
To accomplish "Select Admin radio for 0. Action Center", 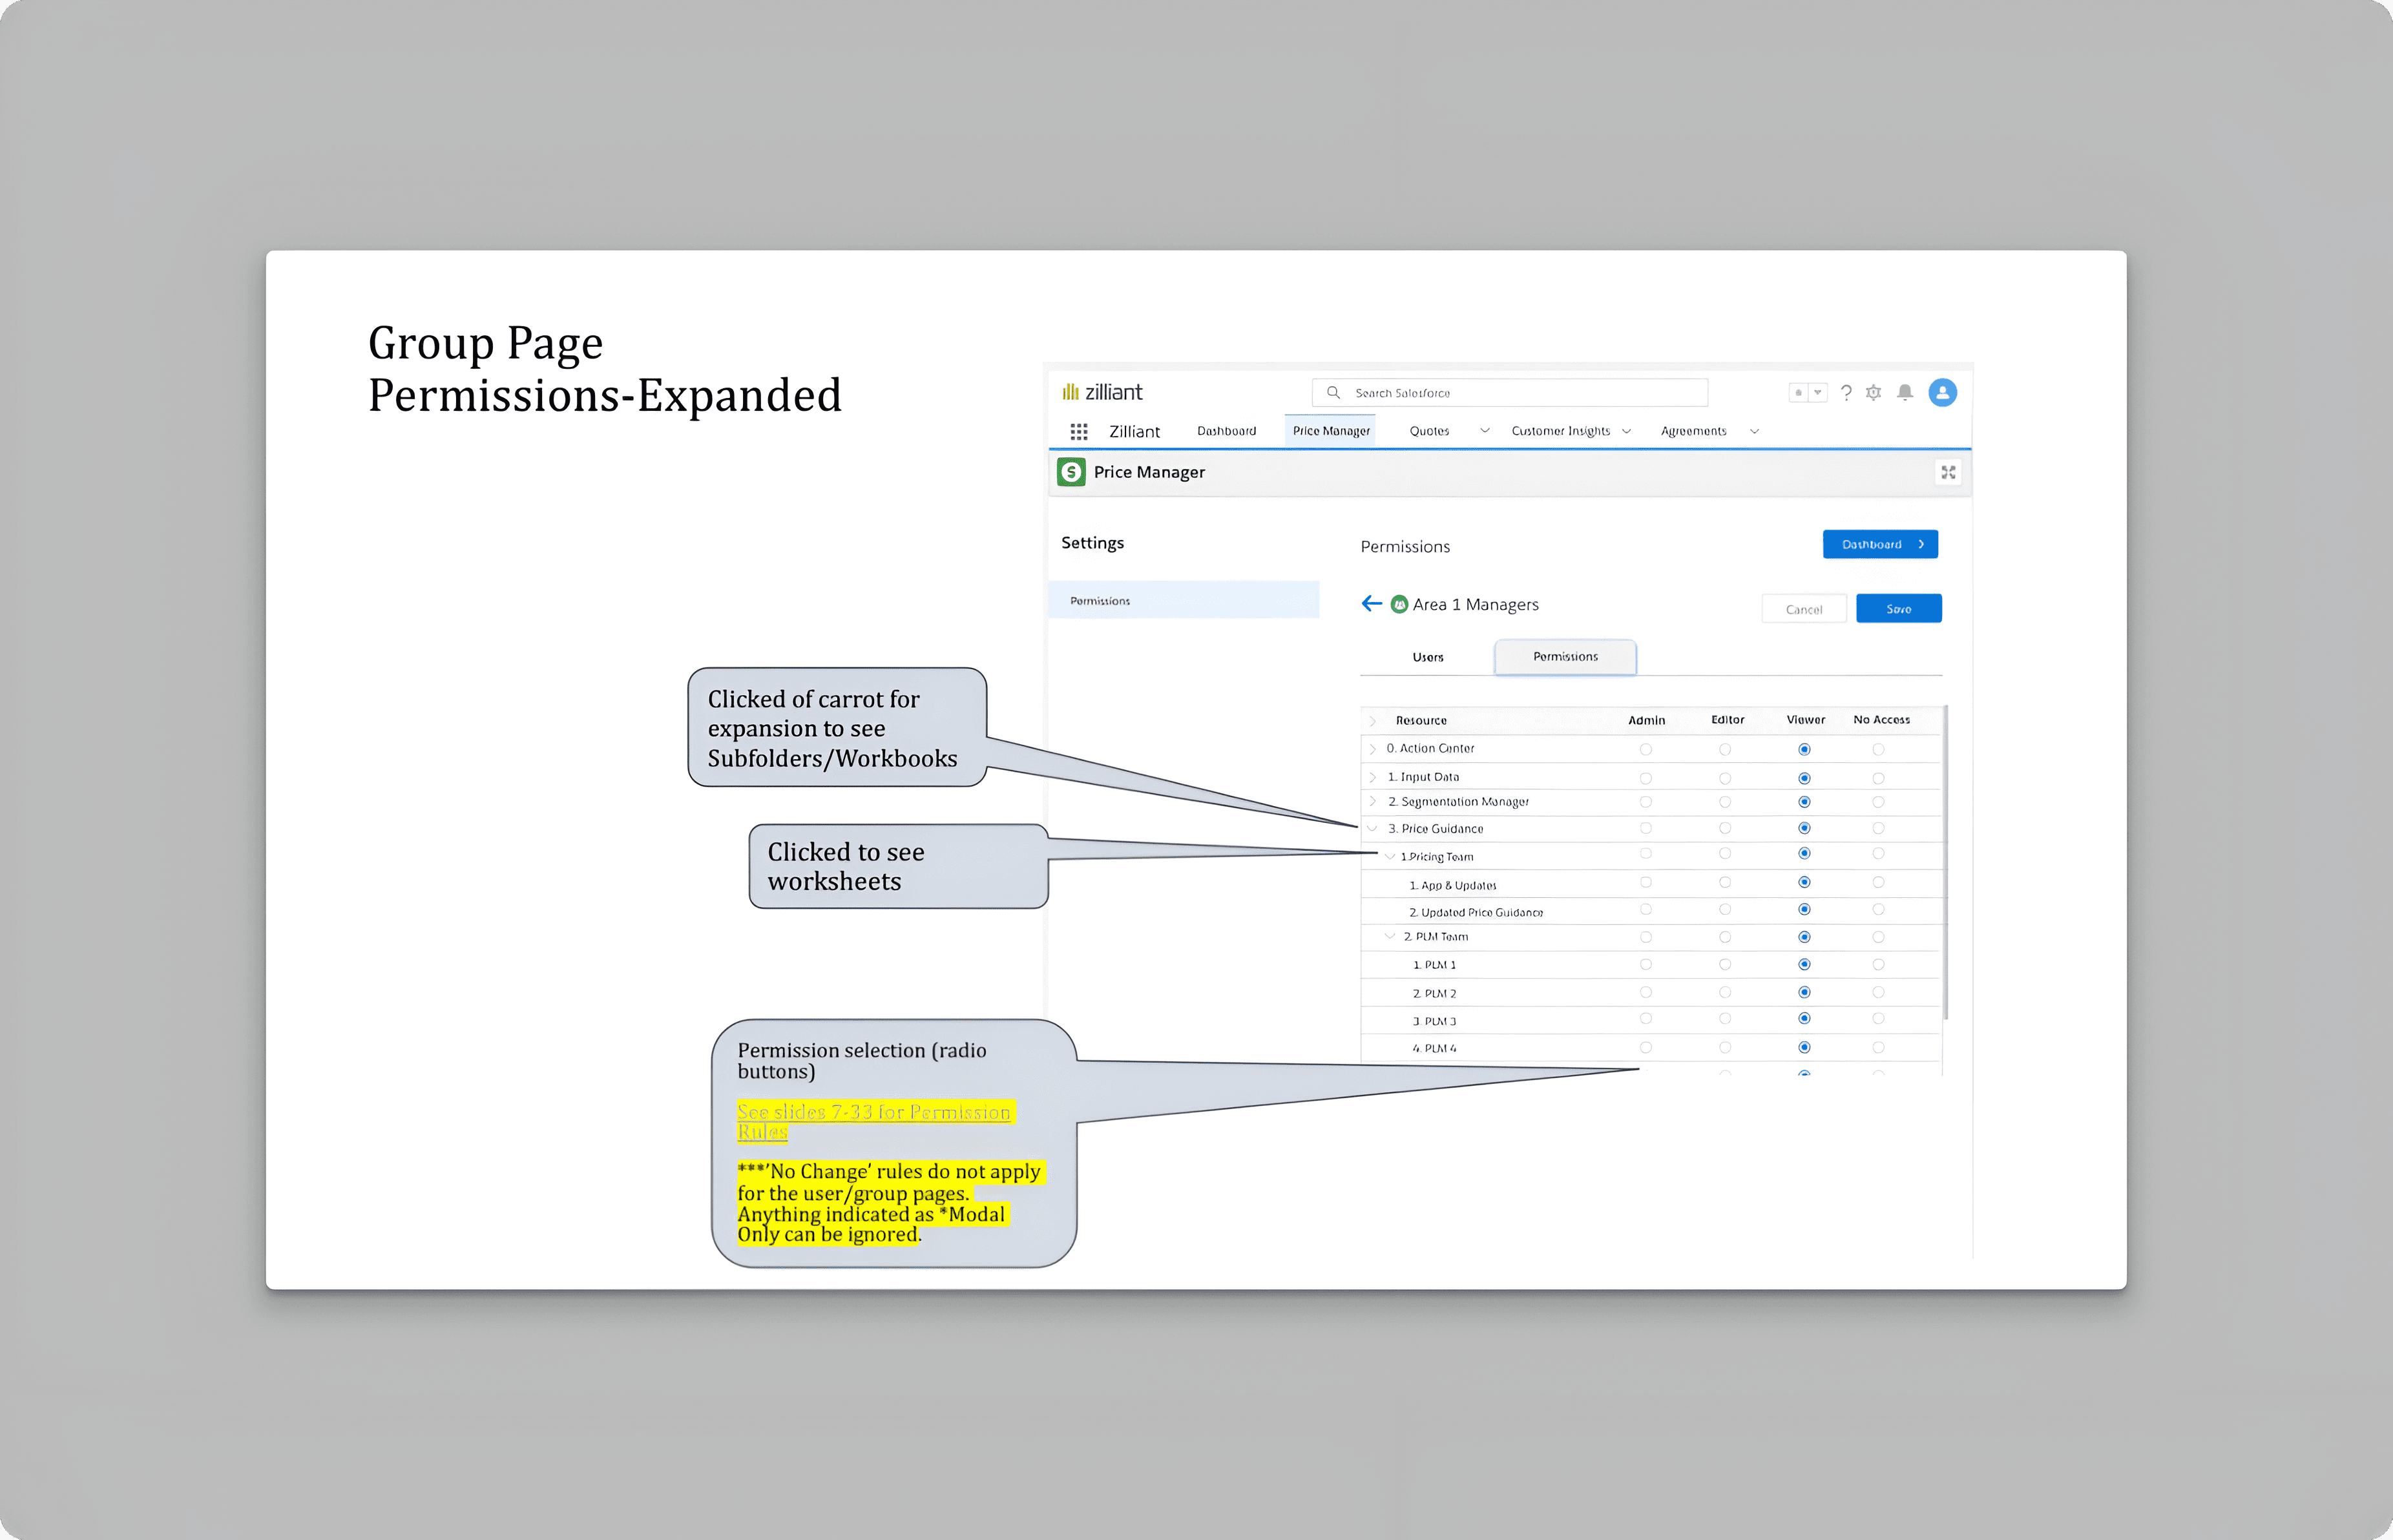I will tap(1645, 749).
